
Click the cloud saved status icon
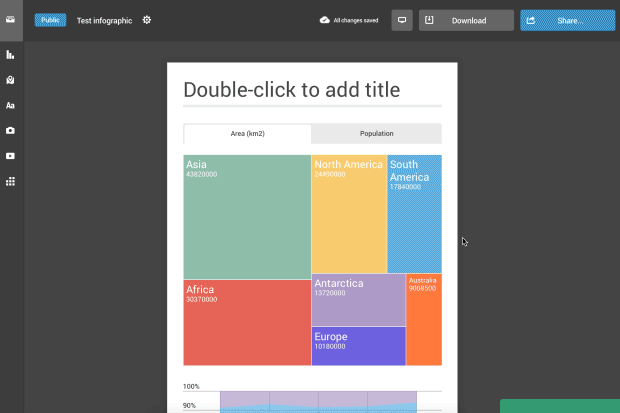pyautogui.click(x=324, y=20)
